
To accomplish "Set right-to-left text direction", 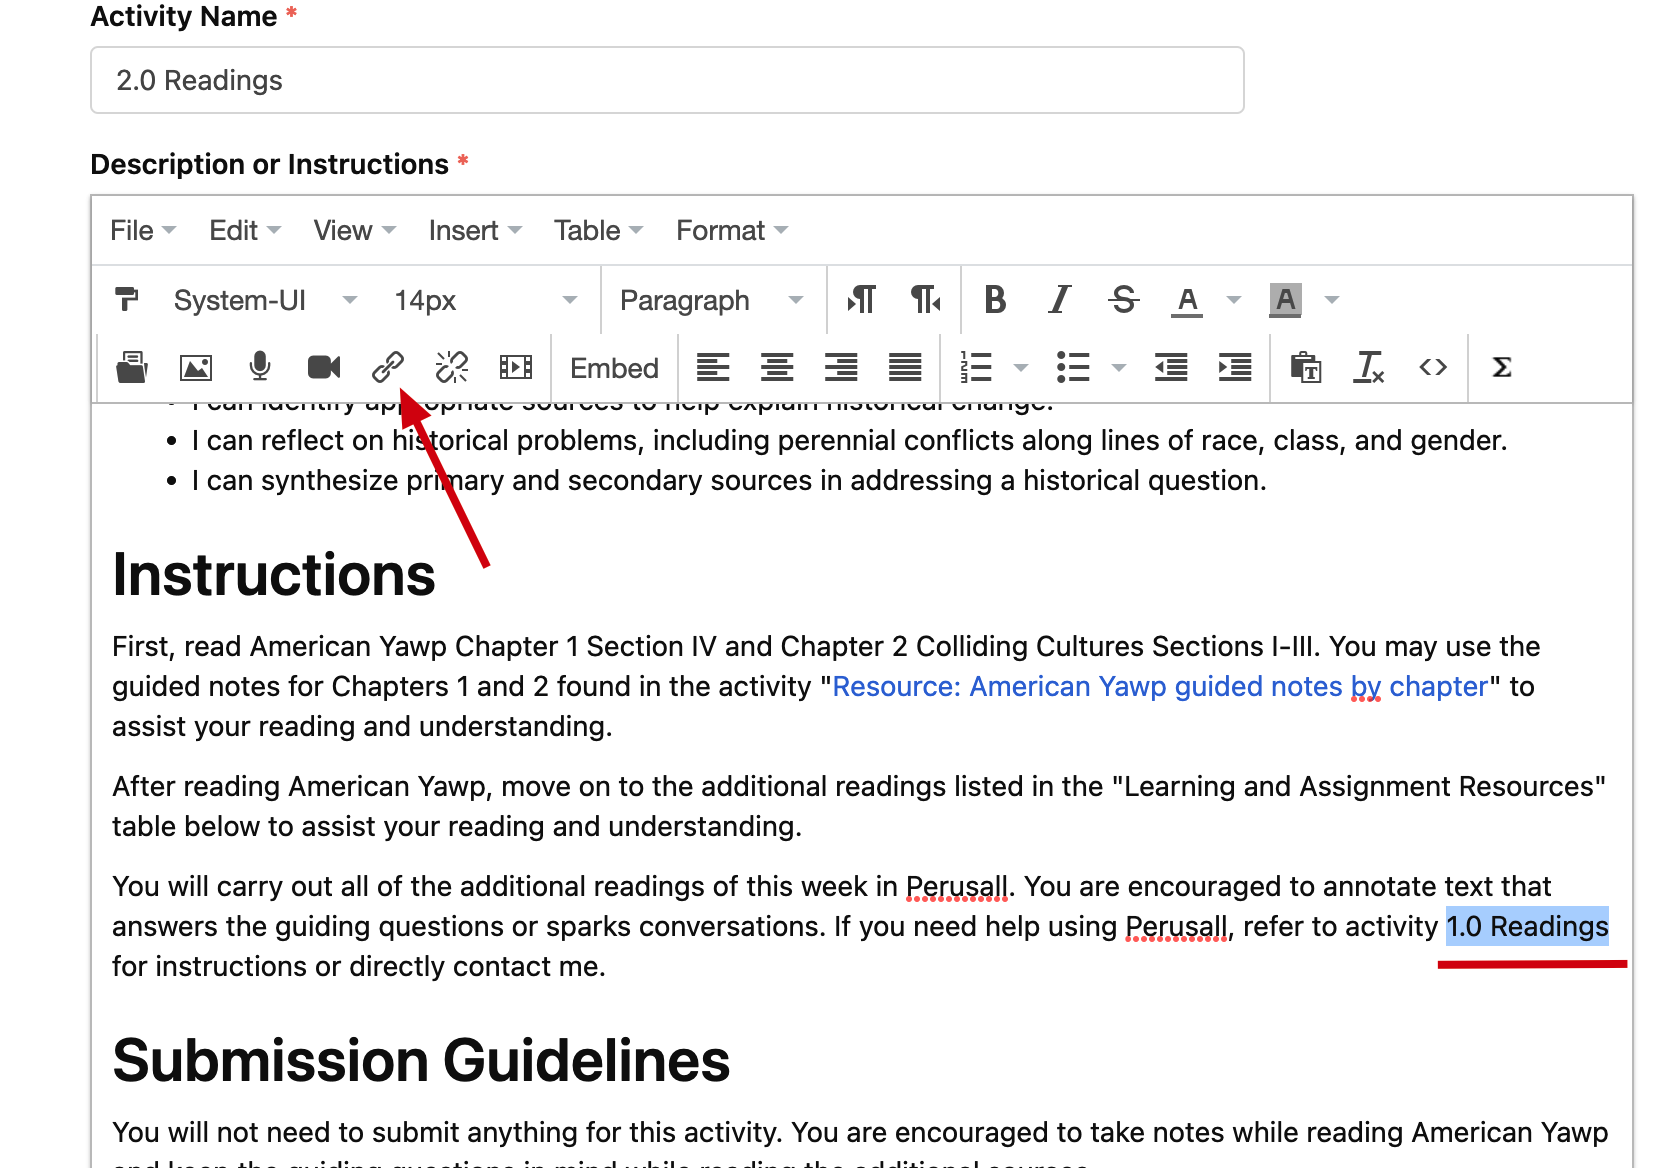I will point(925,299).
